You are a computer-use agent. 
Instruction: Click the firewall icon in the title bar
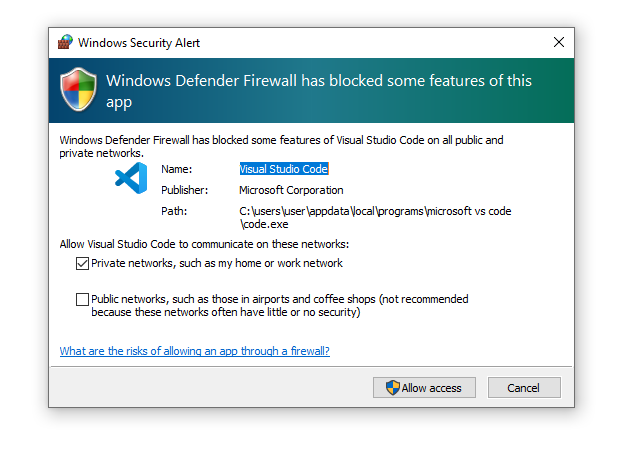pos(65,42)
